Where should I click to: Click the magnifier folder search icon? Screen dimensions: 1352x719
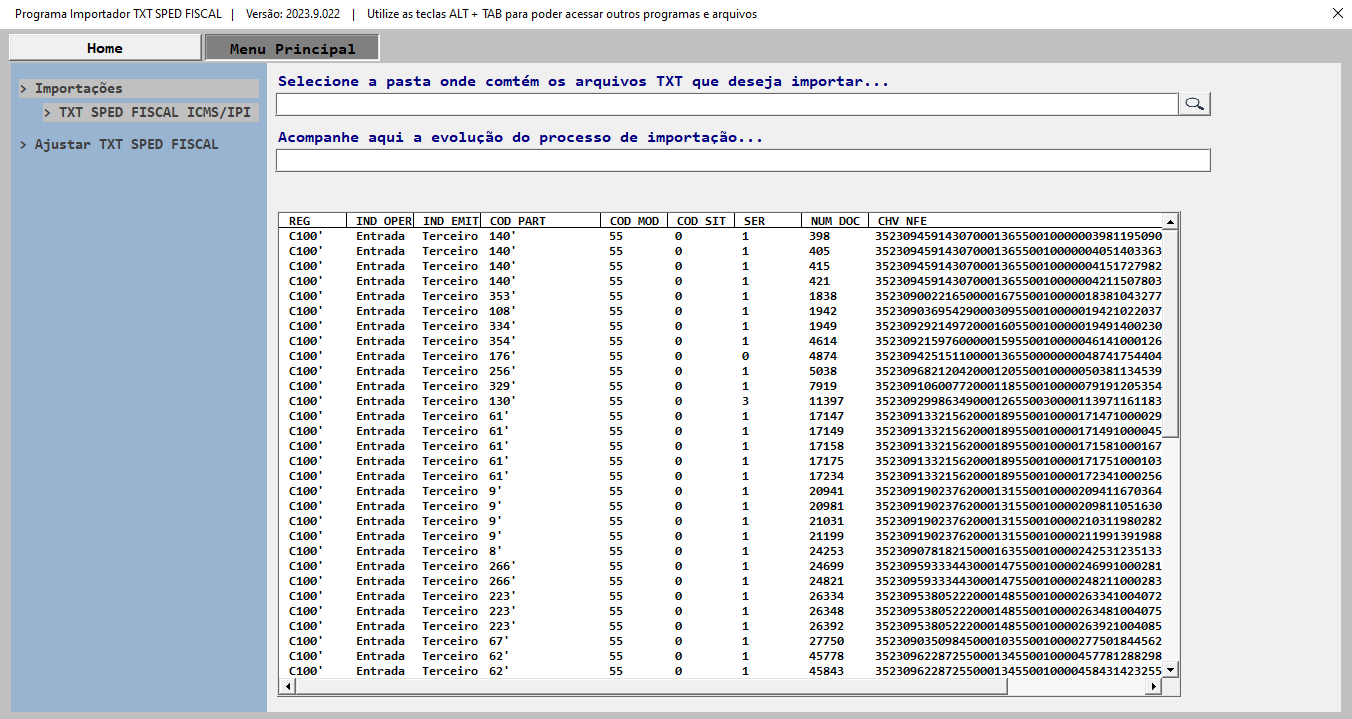1194,104
